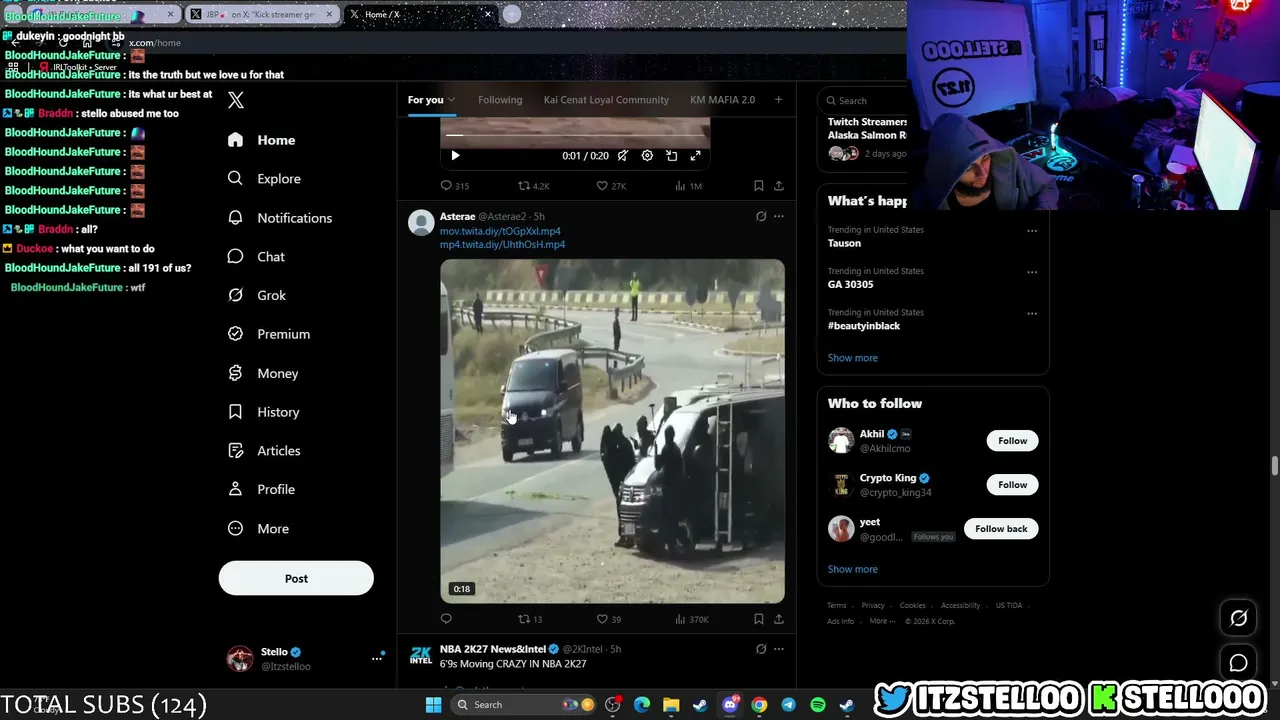
Task: Repost Asterae's post with 13 reposts
Action: (530, 619)
